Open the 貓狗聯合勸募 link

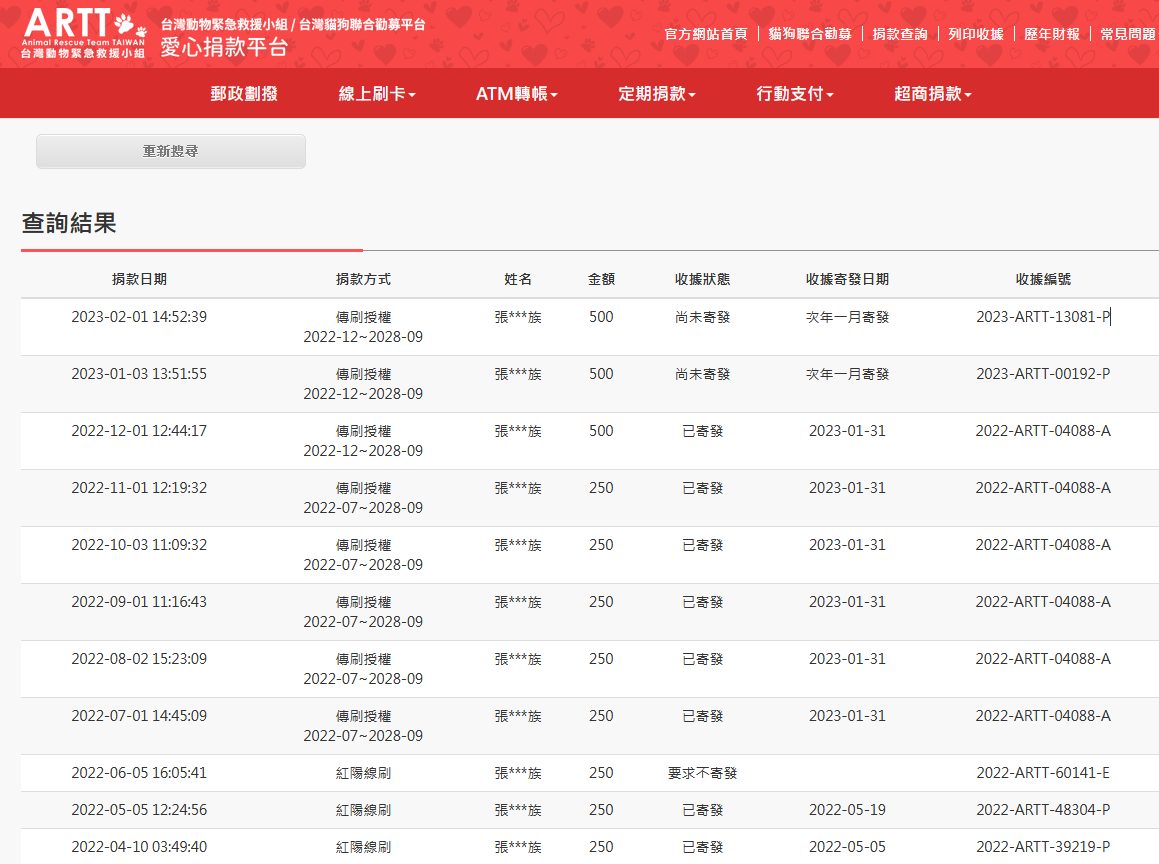click(810, 34)
